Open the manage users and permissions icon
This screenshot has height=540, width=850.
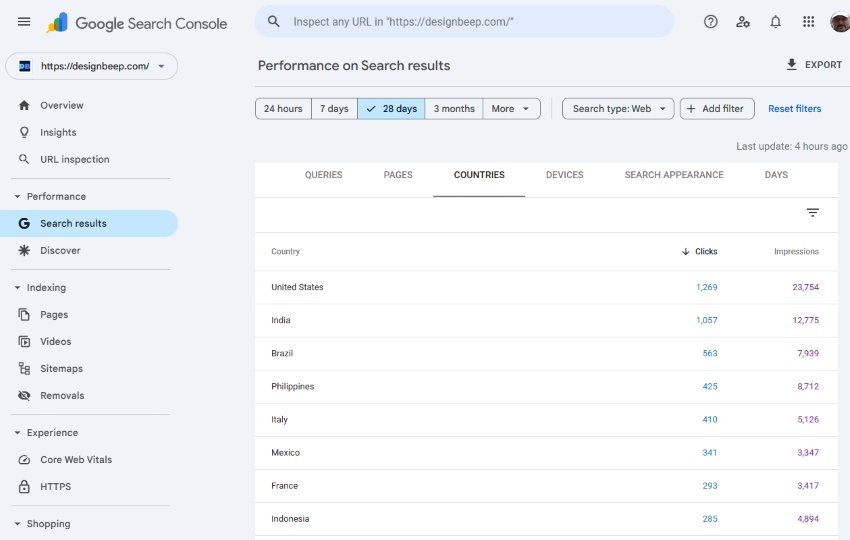[x=743, y=22]
